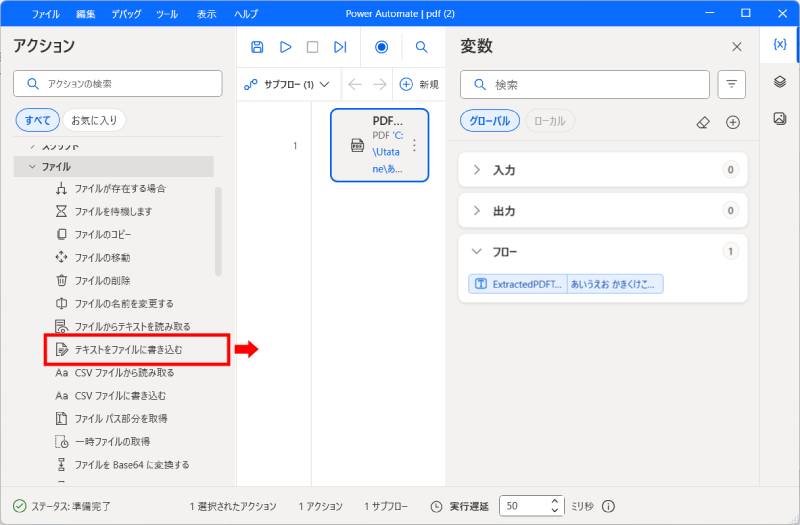Increase 実行遅延 value with up arrow

coord(555,501)
